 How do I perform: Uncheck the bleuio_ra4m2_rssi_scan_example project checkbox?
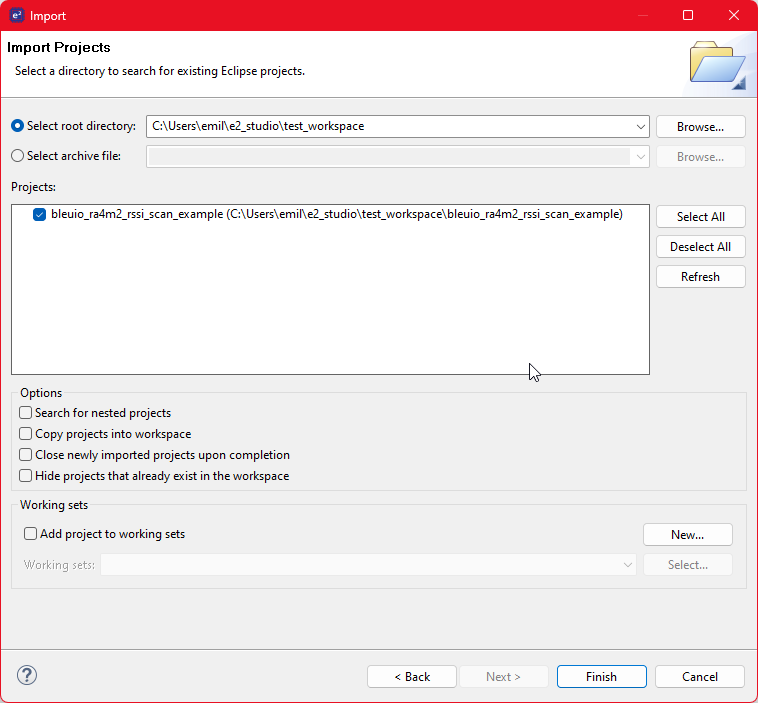(39, 215)
